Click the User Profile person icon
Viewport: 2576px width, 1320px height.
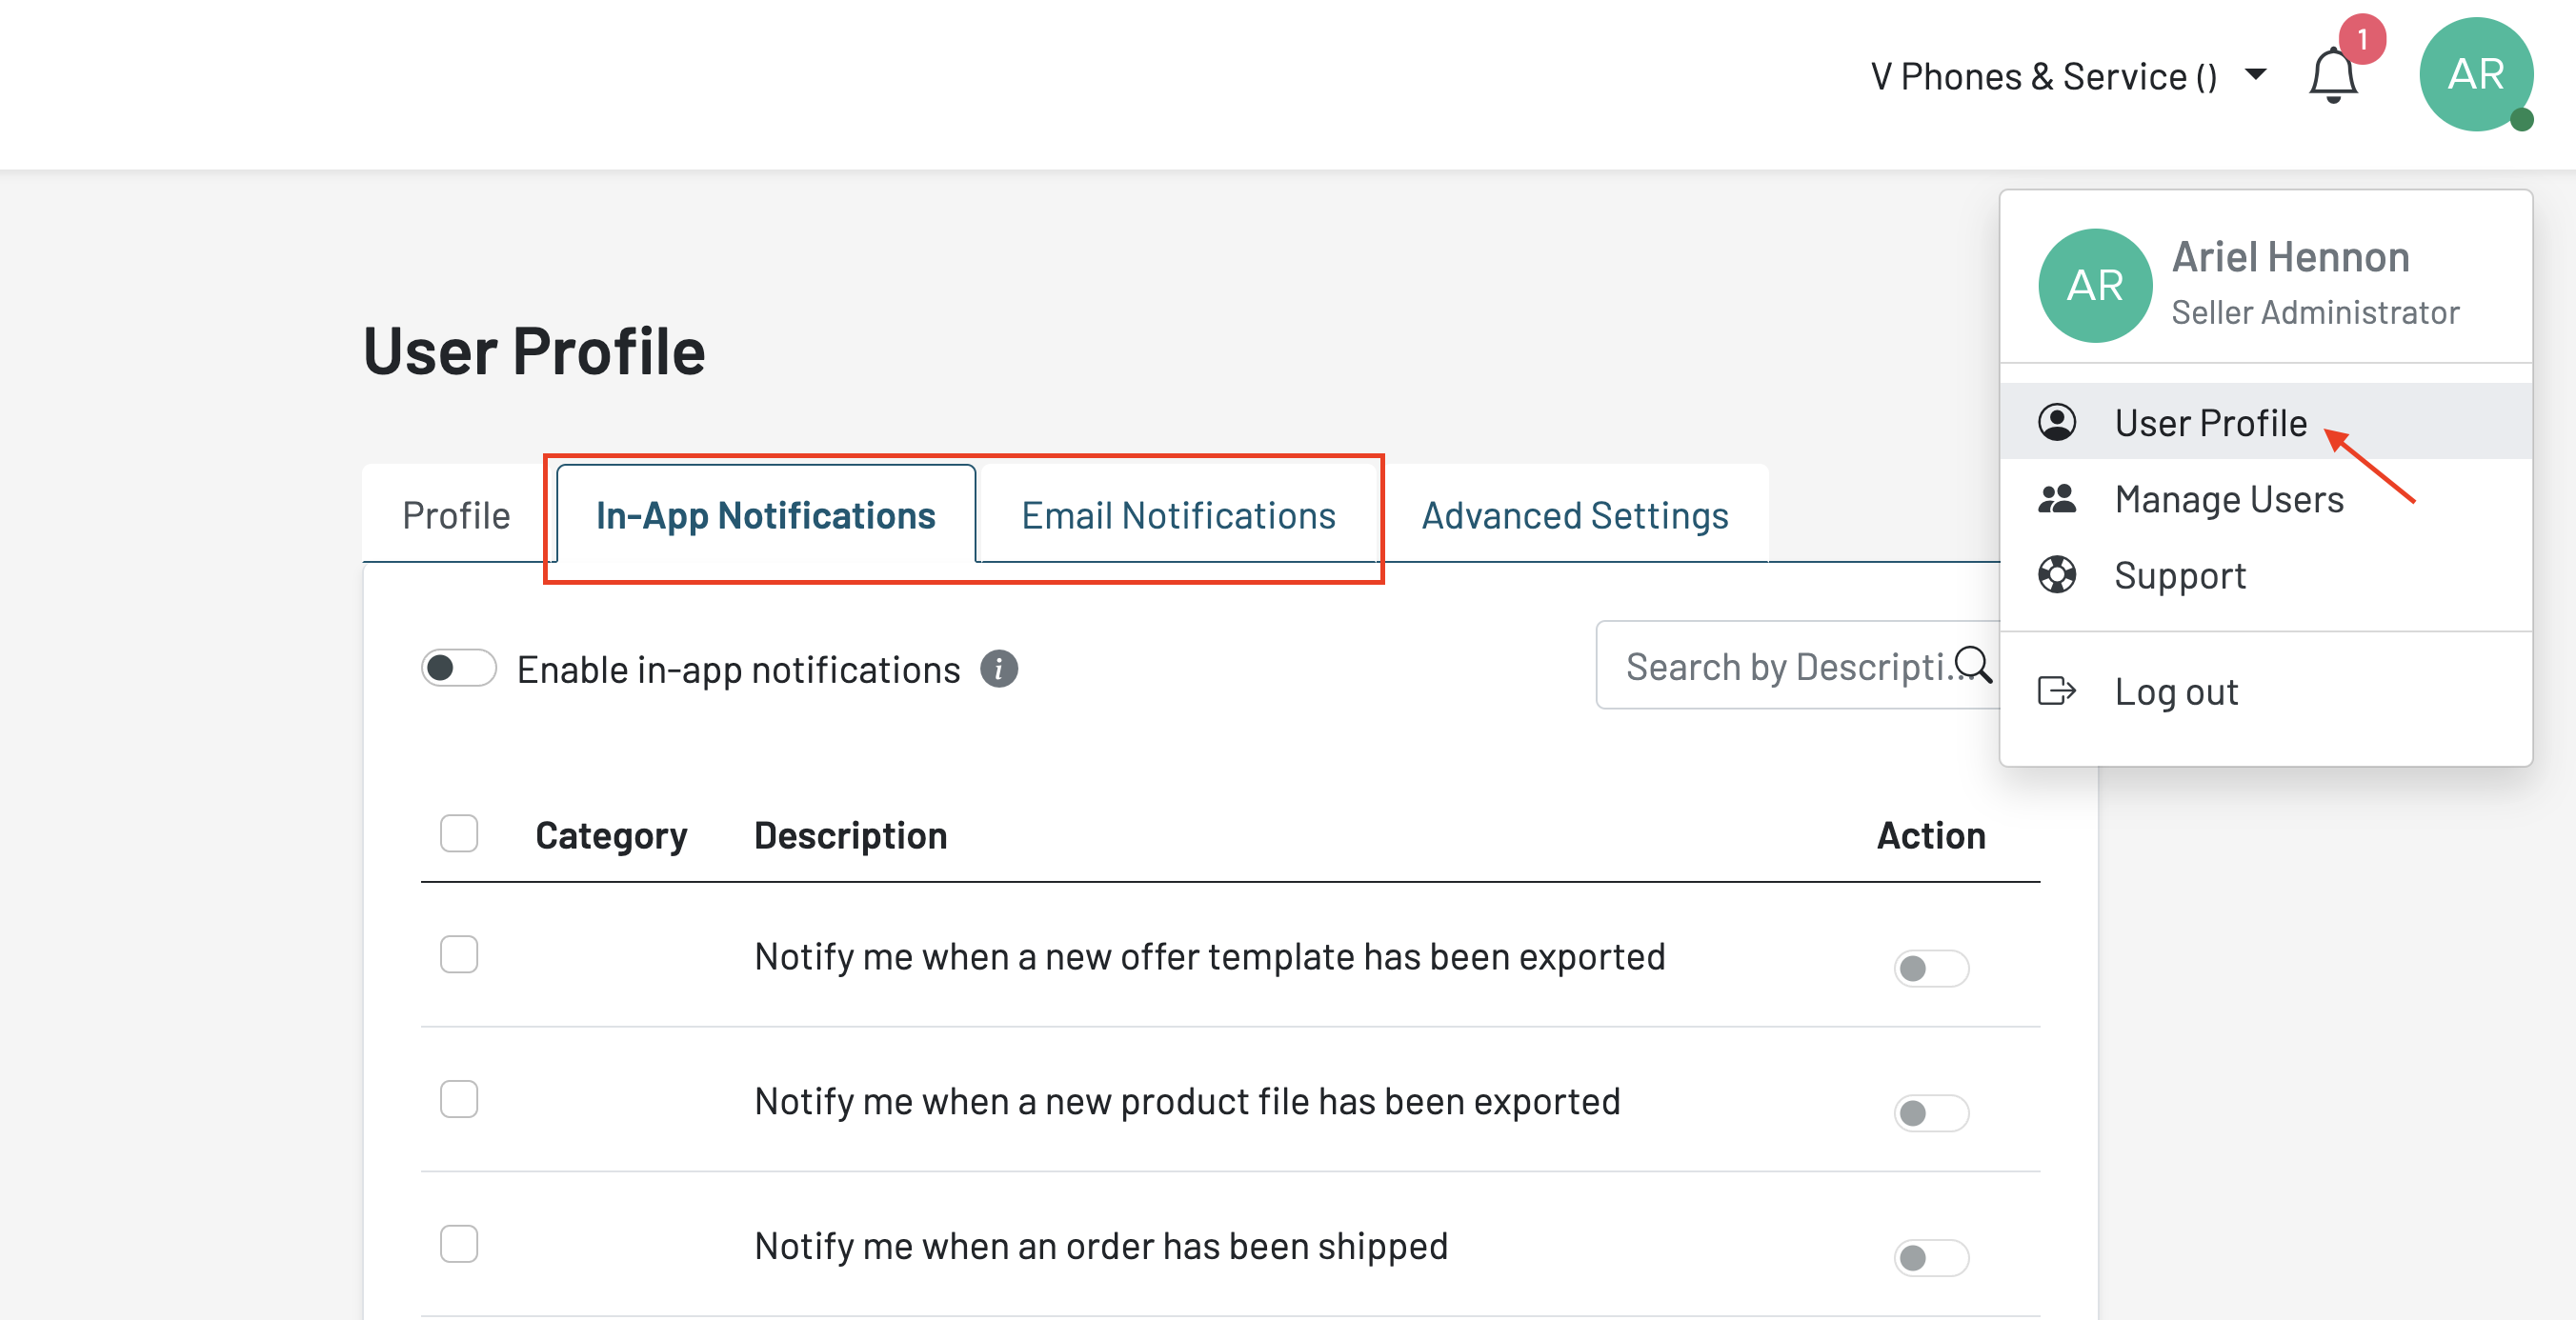click(x=2057, y=422)
